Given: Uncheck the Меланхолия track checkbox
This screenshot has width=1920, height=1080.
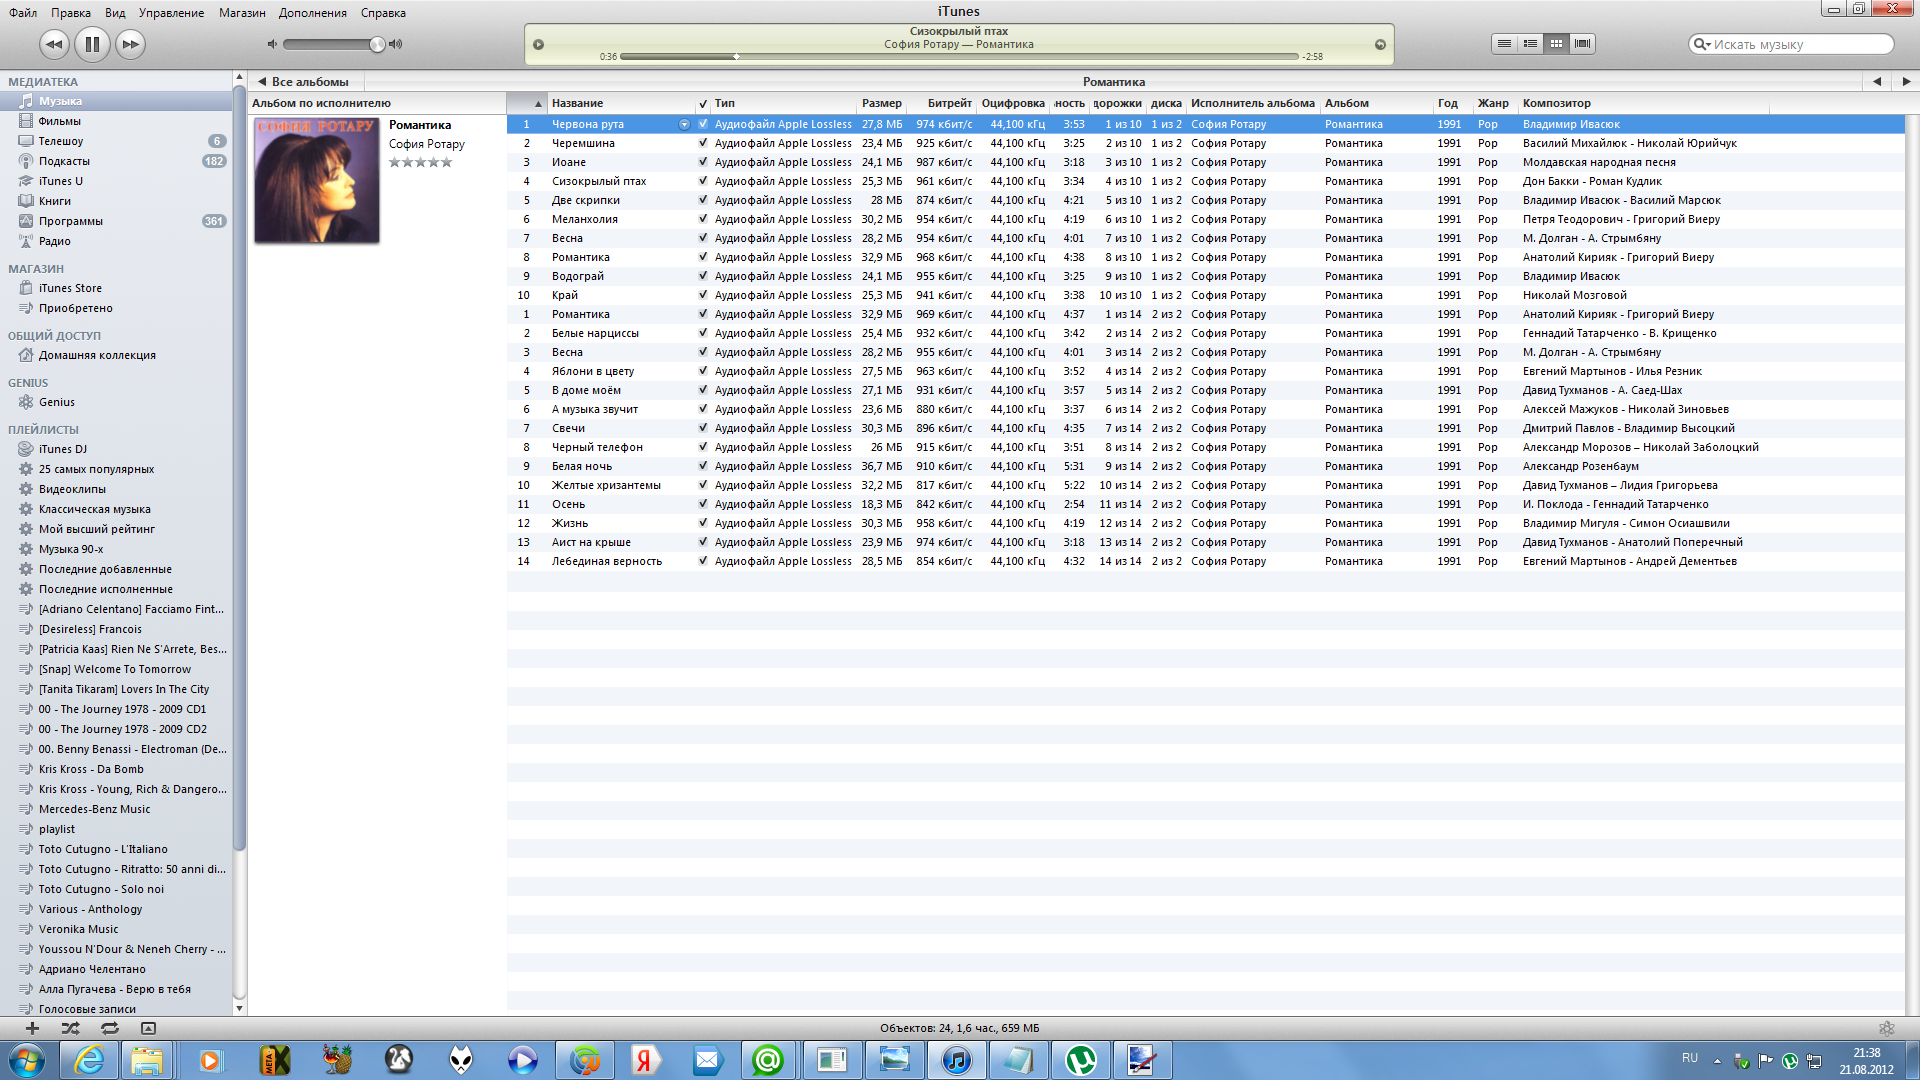Looking at the screenshot, I should (x=703, y=219).
